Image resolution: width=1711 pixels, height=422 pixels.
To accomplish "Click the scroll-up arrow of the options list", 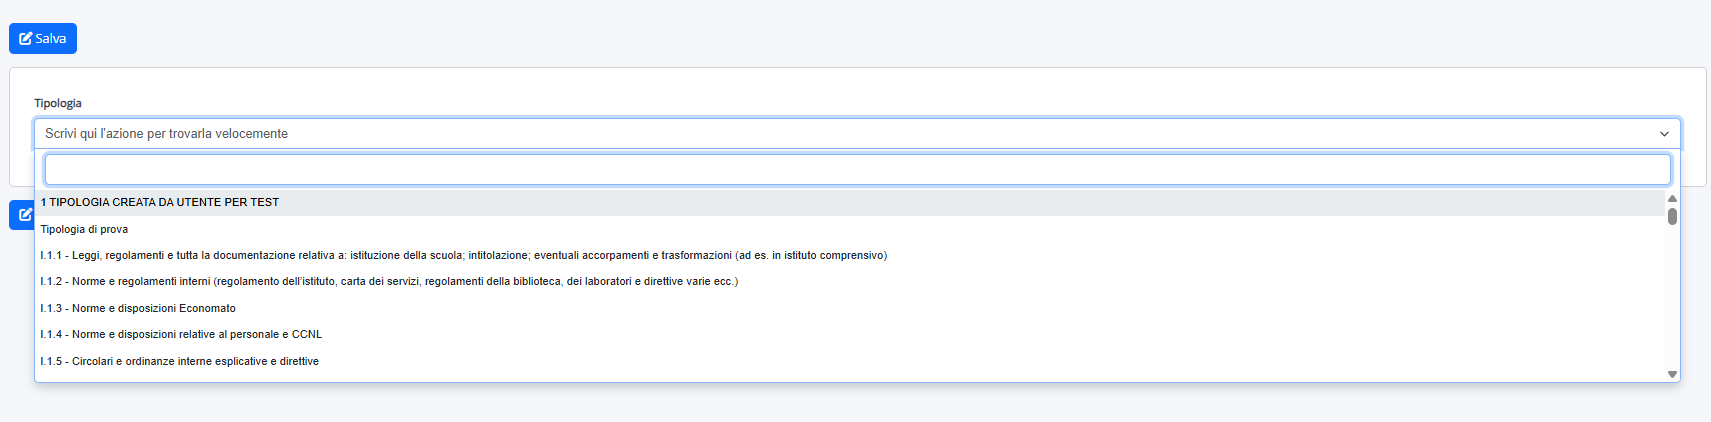I will [1672, 198].
